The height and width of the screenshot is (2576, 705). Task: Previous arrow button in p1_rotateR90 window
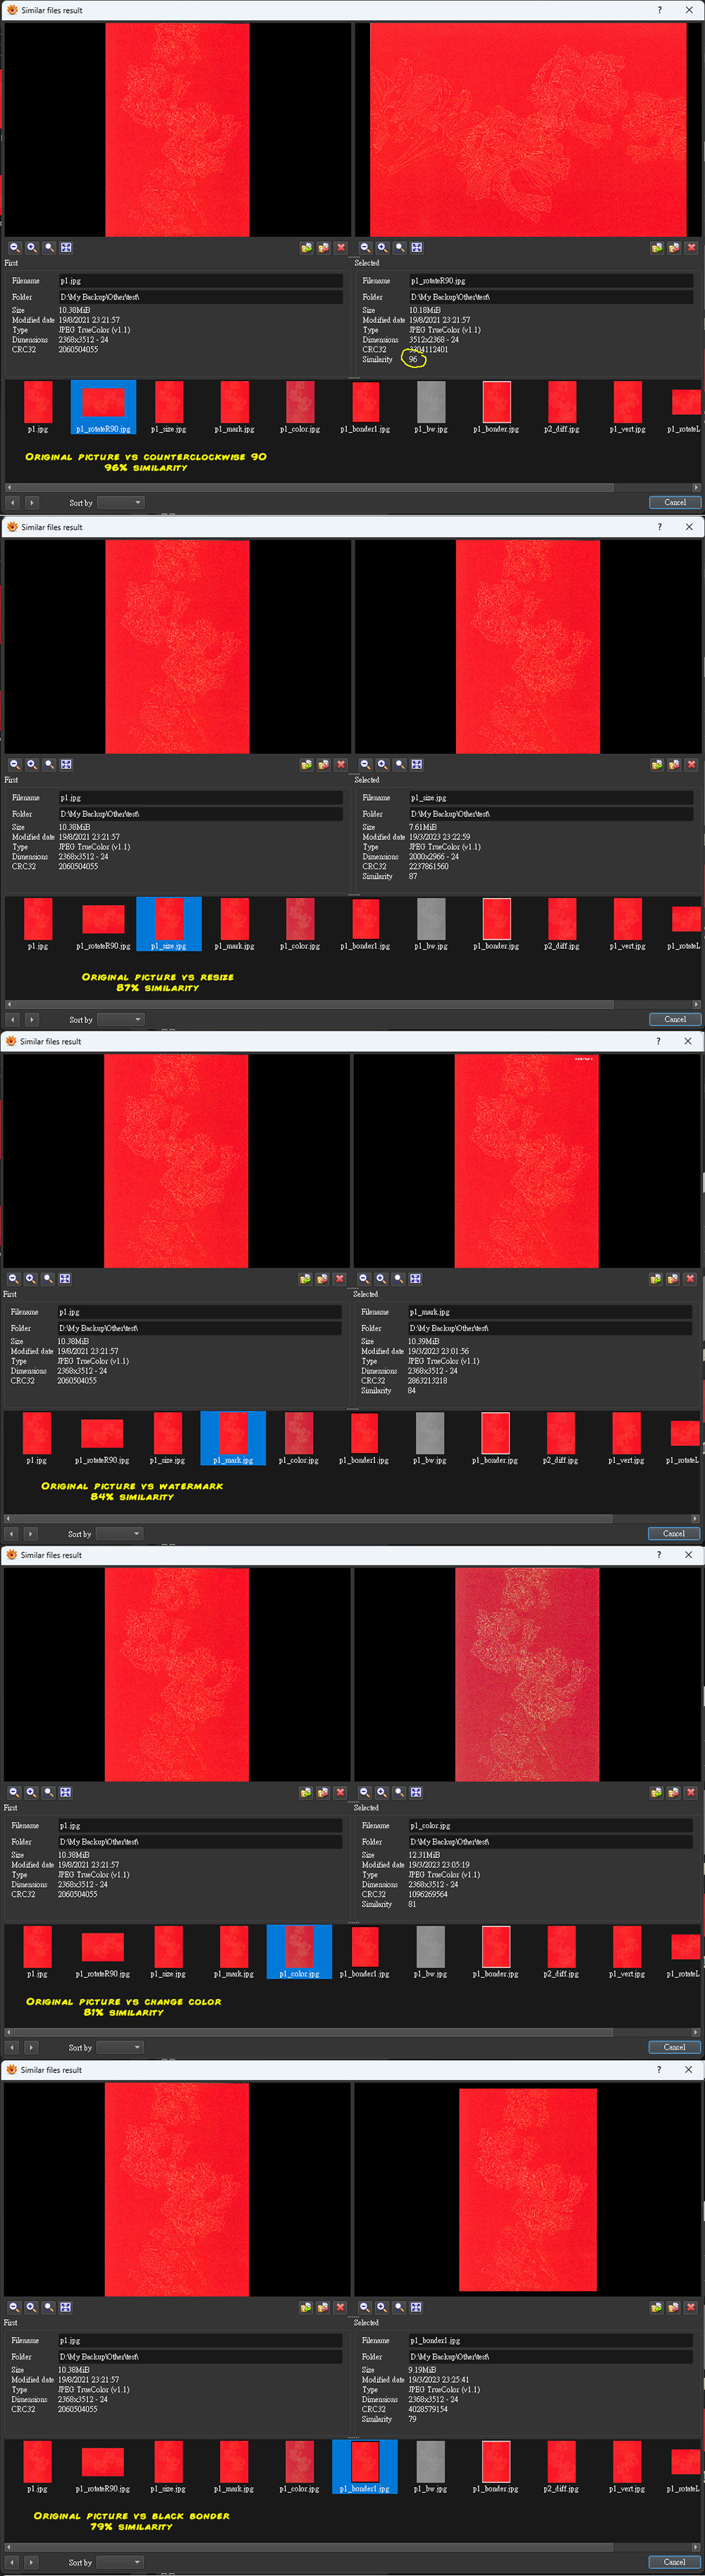point(13,502)
